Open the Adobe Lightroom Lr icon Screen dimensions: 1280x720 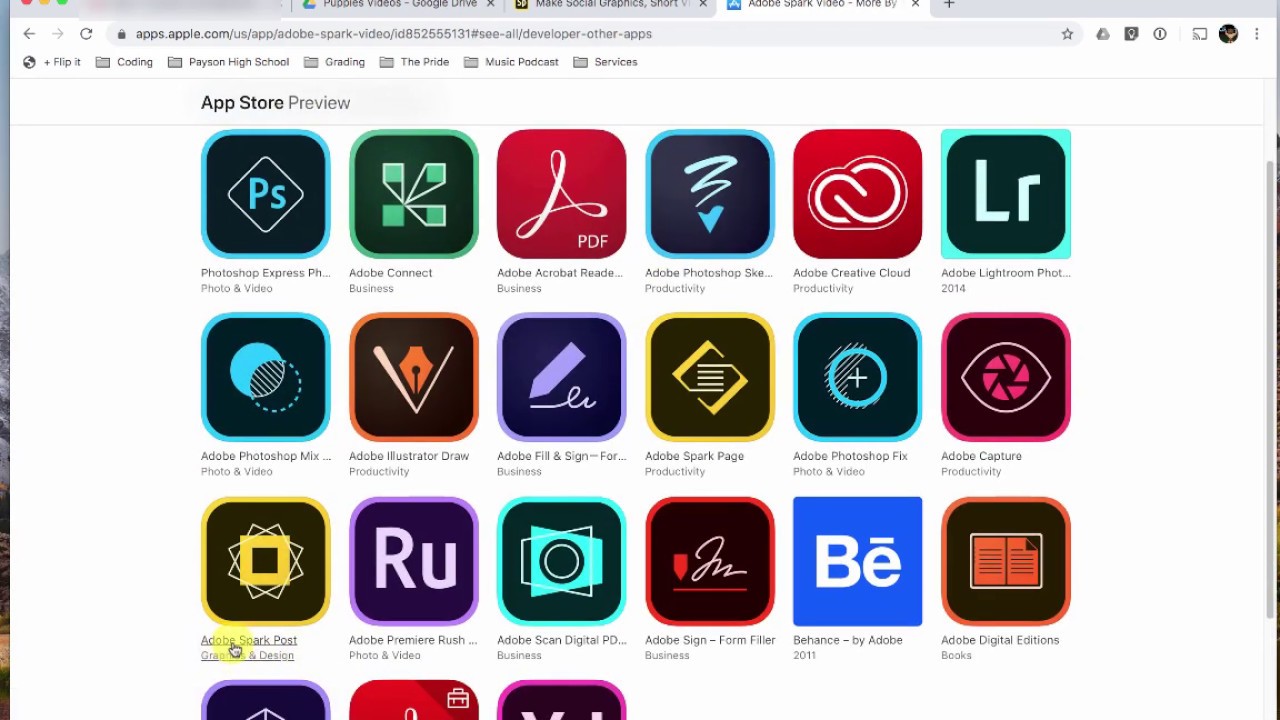click(1005, 194)
